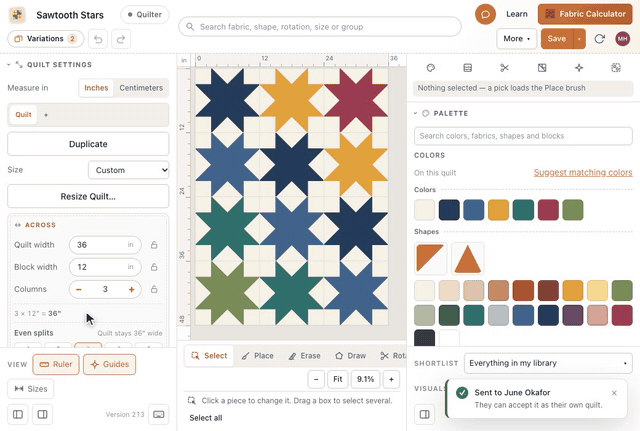Open the MH user avatar menu
The image size is (640, 431).
622,39
